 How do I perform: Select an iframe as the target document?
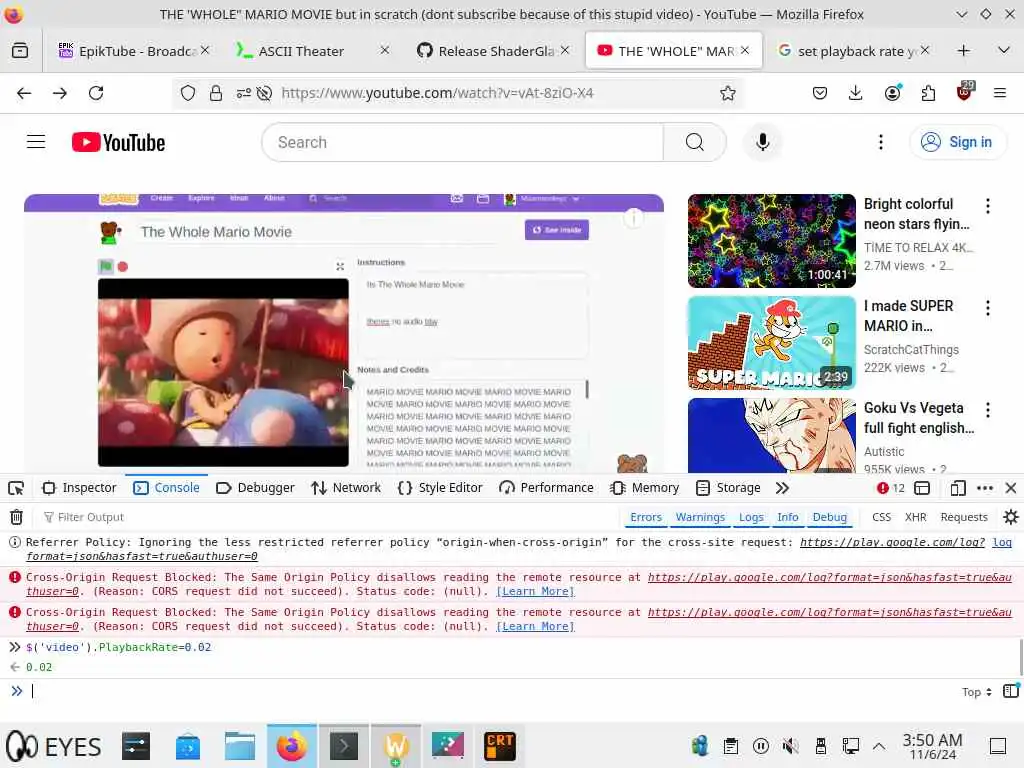[922, 488]
